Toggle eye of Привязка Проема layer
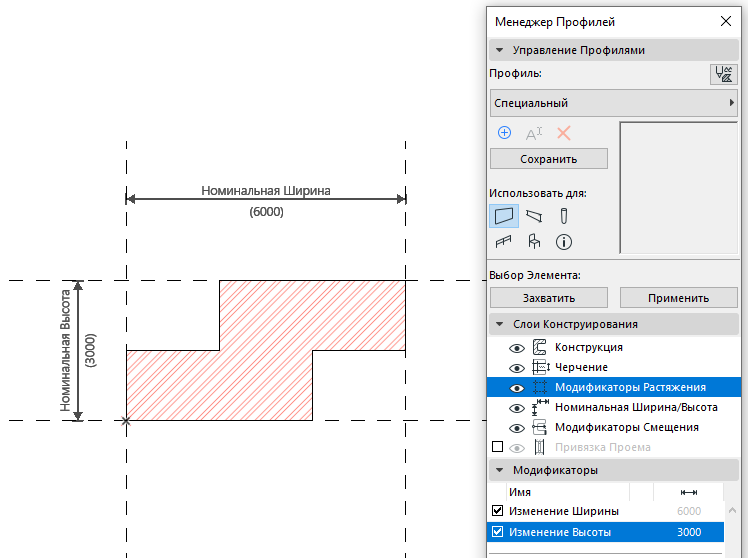The height and width of the screenshot is (558, 748). click(x=517, y=448)
